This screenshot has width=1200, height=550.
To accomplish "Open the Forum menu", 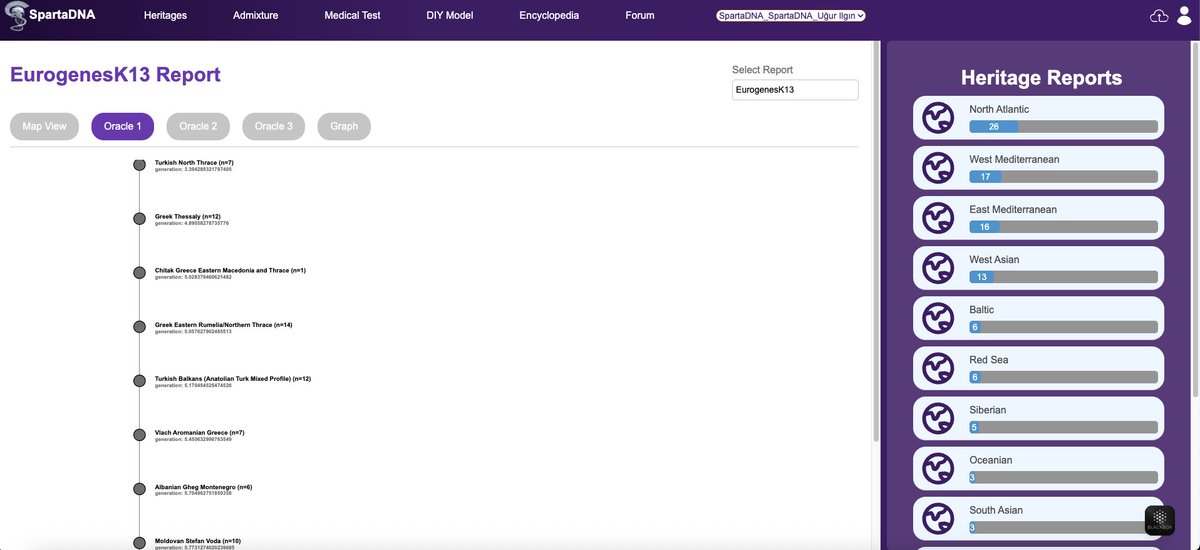I will (x=640, y=16).
